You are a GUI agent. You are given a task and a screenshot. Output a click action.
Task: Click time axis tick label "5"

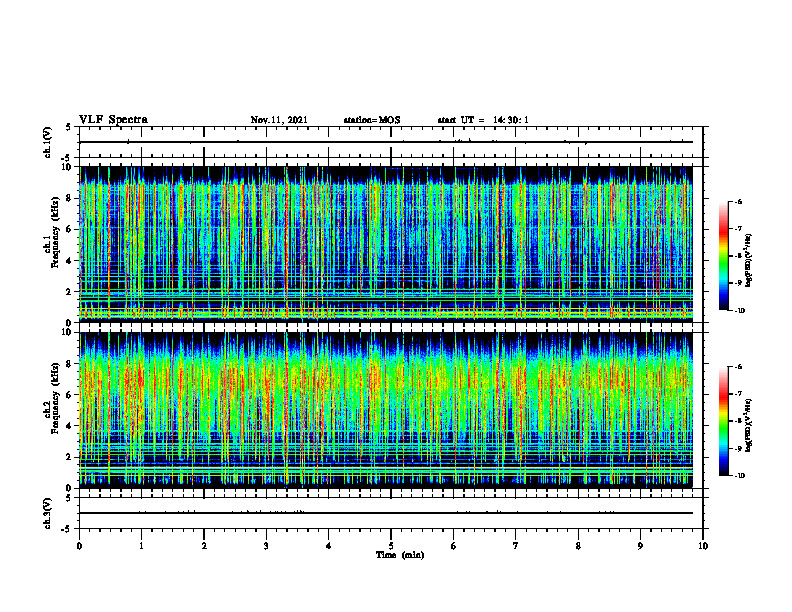(x=391, y=546)
